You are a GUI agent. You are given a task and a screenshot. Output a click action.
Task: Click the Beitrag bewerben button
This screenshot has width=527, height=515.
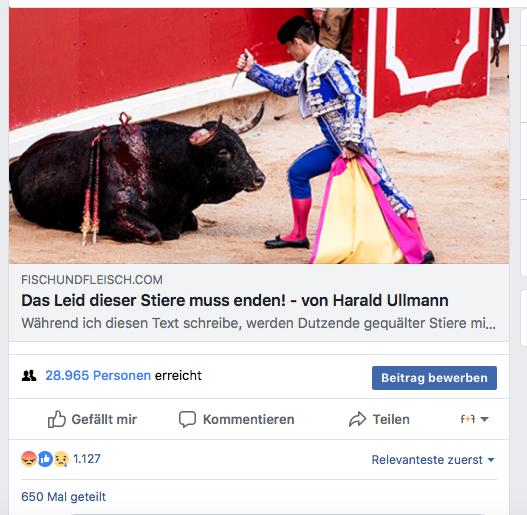pyautogui.click(x=434, y=378)
